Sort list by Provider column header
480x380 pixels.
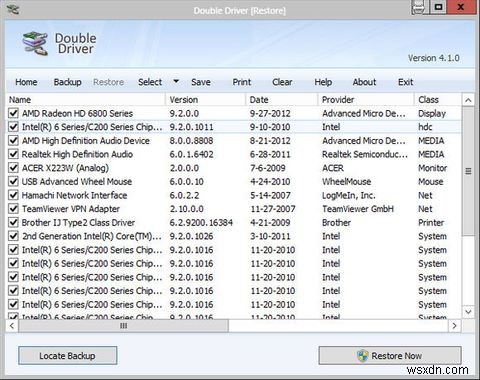[x=366, y=100]
